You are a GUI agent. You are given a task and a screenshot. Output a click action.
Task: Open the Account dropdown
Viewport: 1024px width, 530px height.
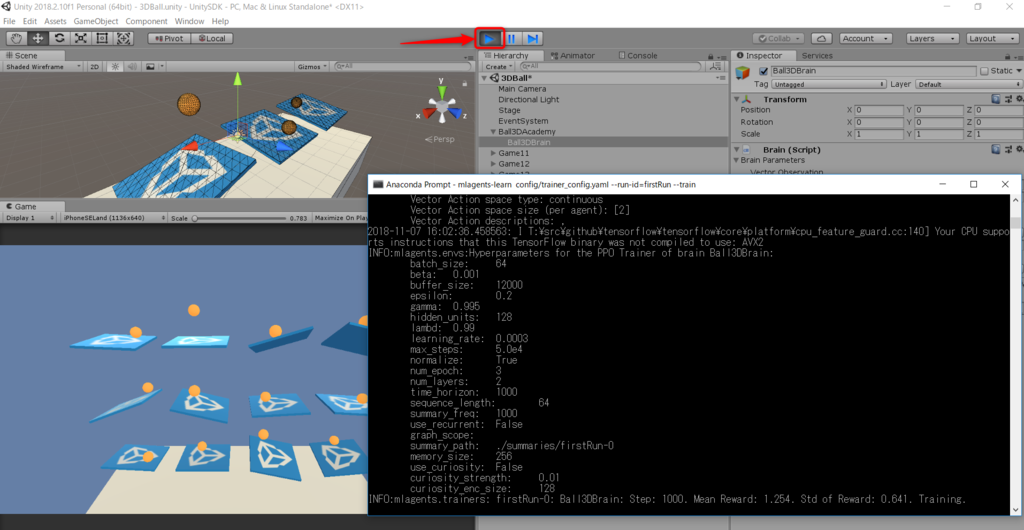866,39
